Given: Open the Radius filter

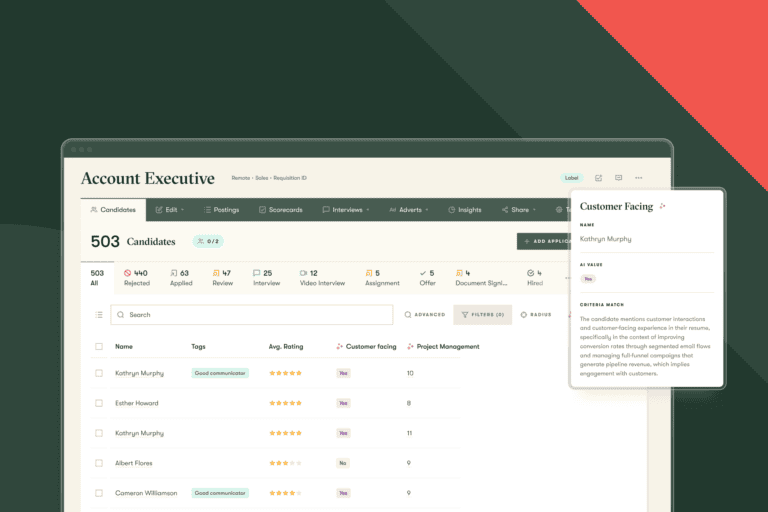Looking at the screenshot, I should [536, 315].
